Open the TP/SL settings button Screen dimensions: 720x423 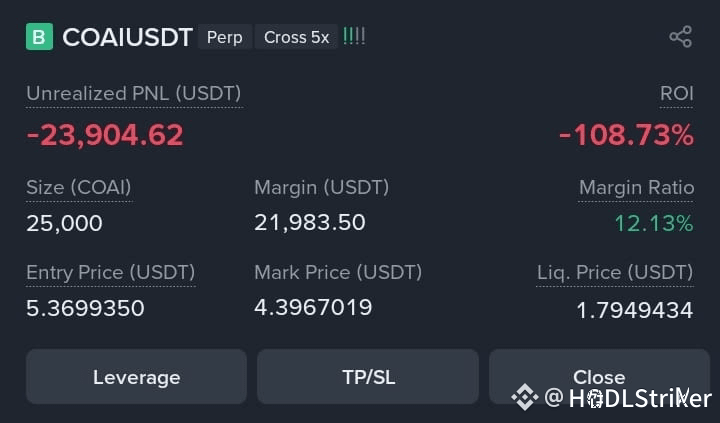click(x=368, y=377)
